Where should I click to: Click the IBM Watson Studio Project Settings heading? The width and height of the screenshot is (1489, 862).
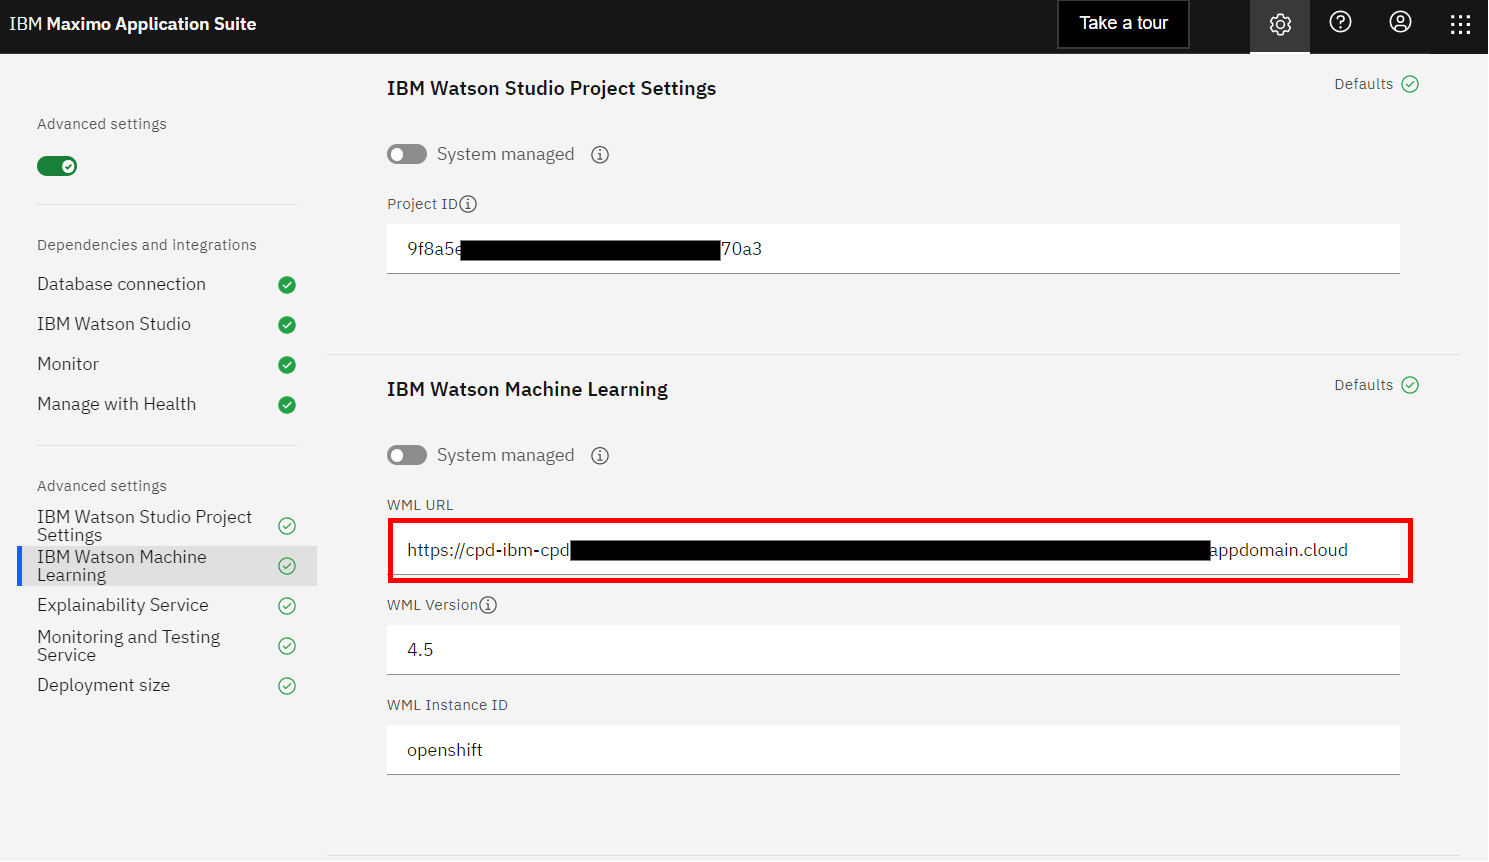point(551,88)
